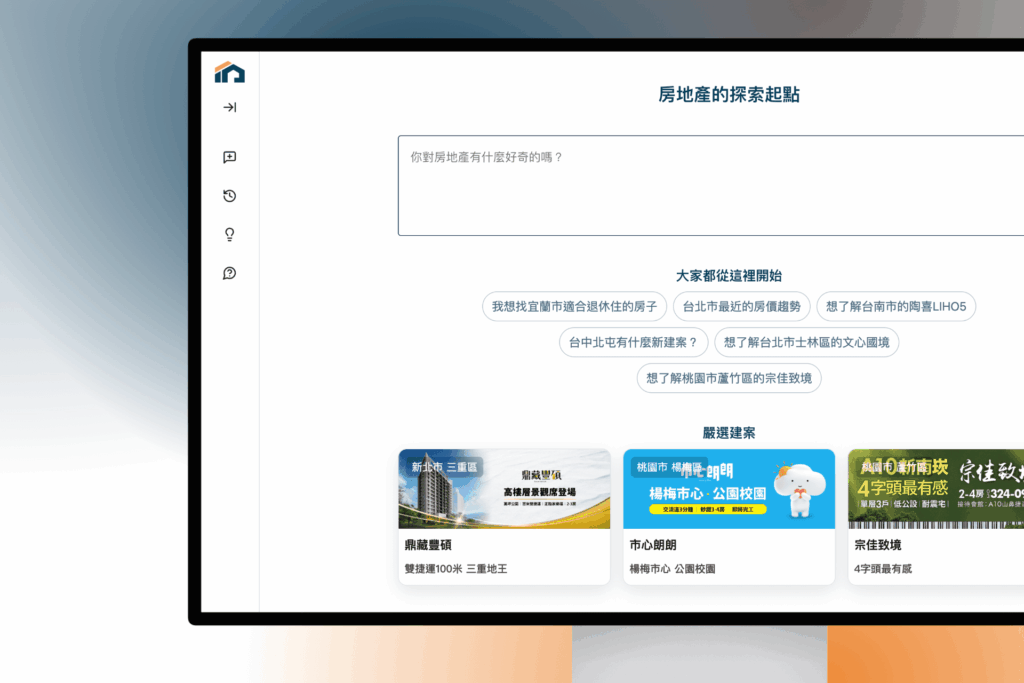The image size is (1024, 683).
Task: Expand the sidebar with the arrow icon
Action: [x=229, y=108]
